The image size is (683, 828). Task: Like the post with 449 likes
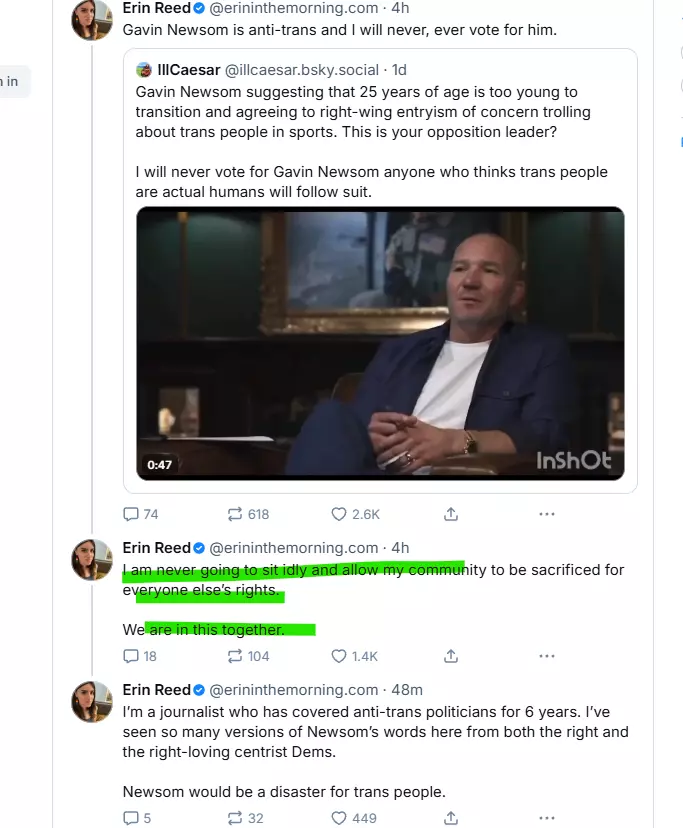pos(339,818)
